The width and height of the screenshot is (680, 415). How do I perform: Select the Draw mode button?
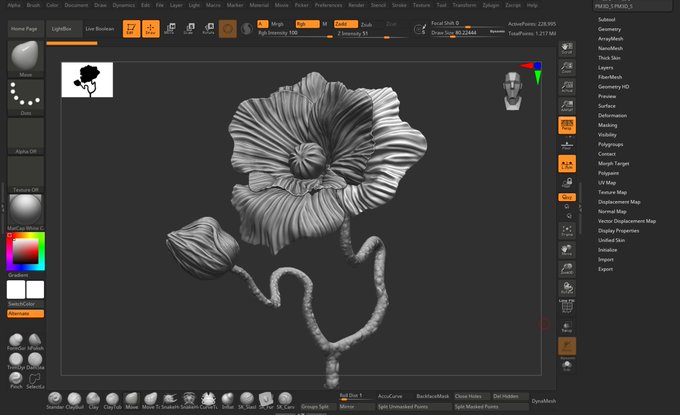pyautogui.click(x=151, y=29)
